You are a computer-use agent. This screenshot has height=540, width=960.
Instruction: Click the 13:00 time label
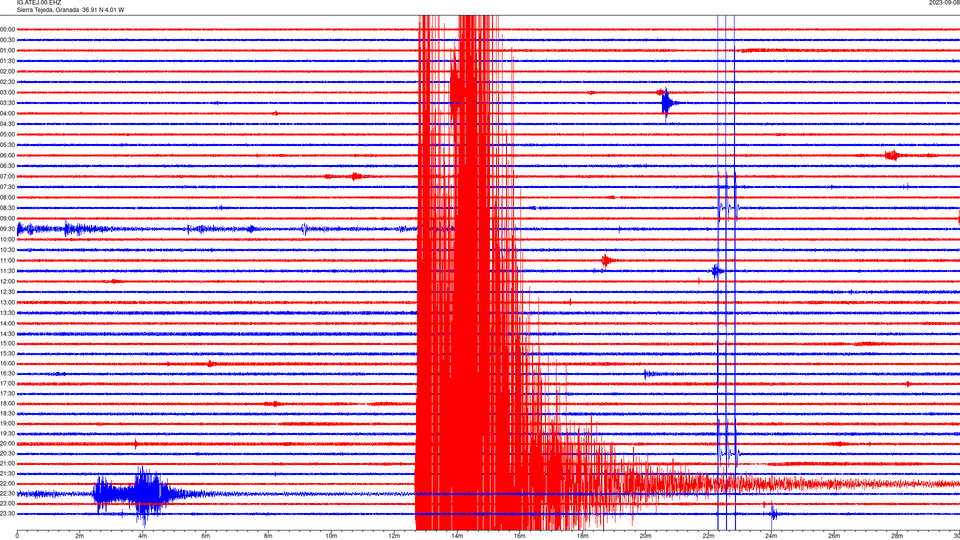pyautogui.click(x=7, y=302)
